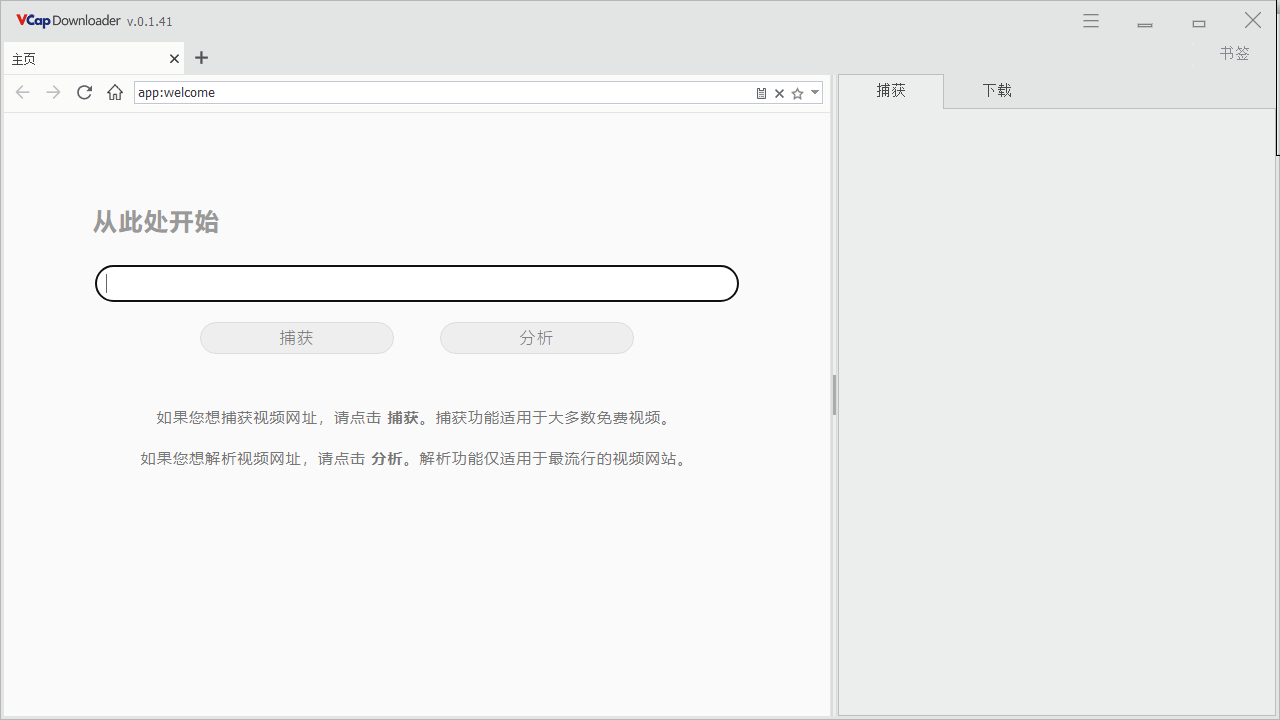Click the browser Back navigation arrow

tap(22, 92)
